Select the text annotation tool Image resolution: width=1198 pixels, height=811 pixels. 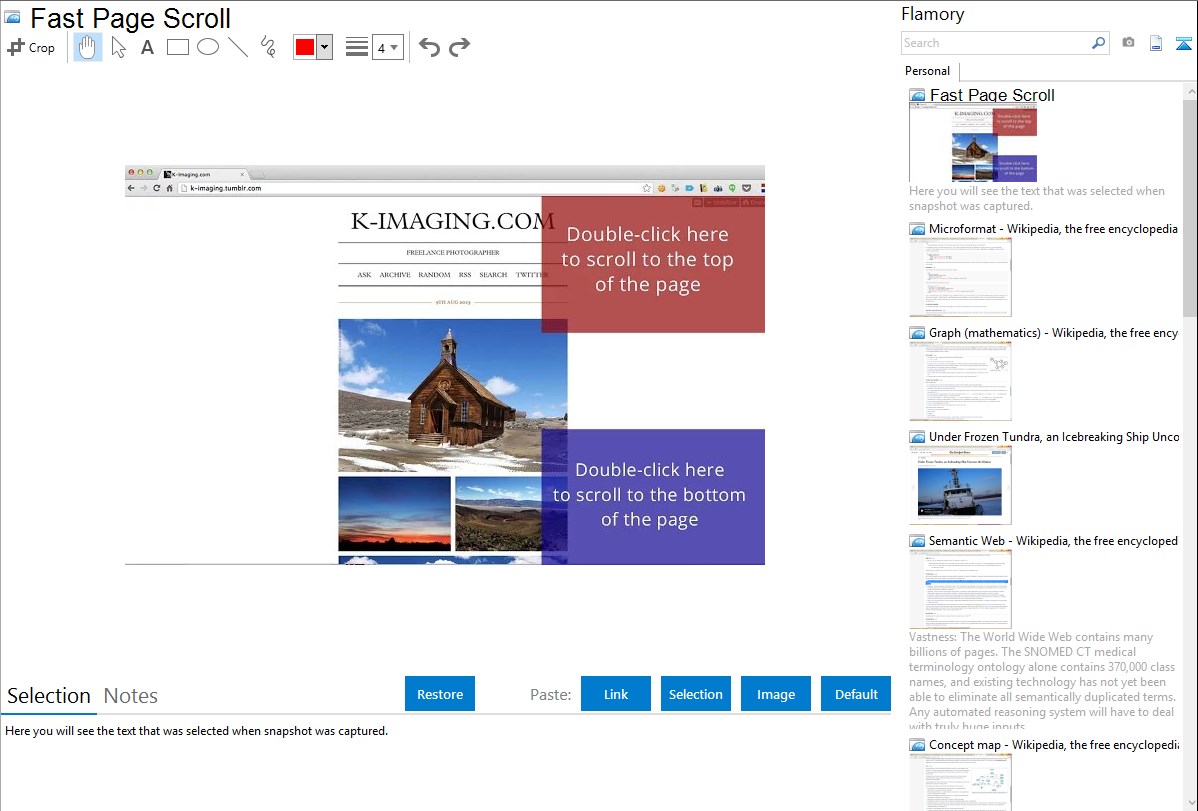[x=147, y=47]
